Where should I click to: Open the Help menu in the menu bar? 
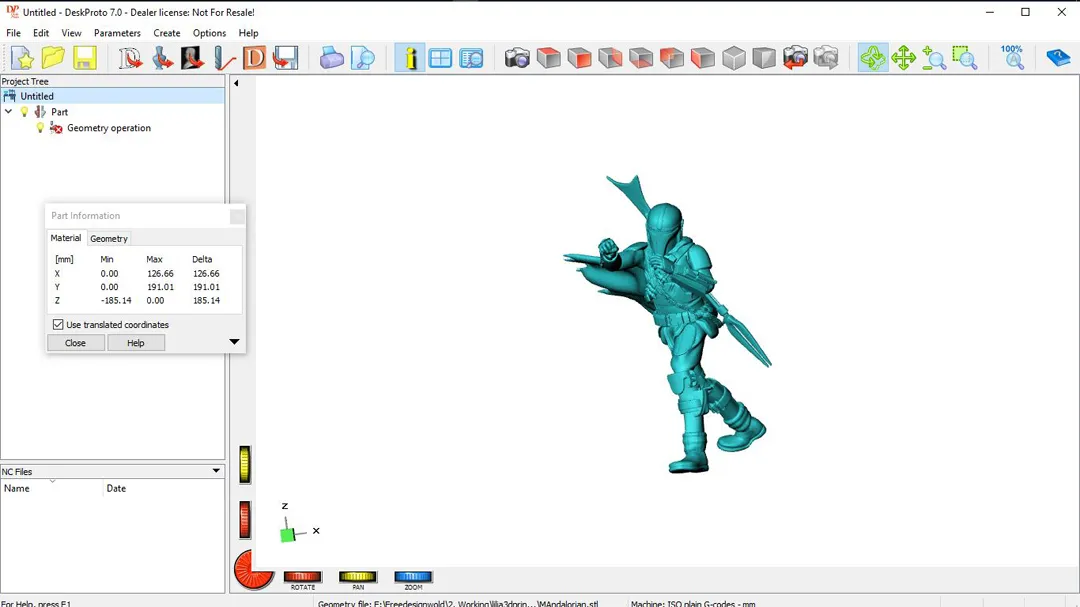(248, 33)
